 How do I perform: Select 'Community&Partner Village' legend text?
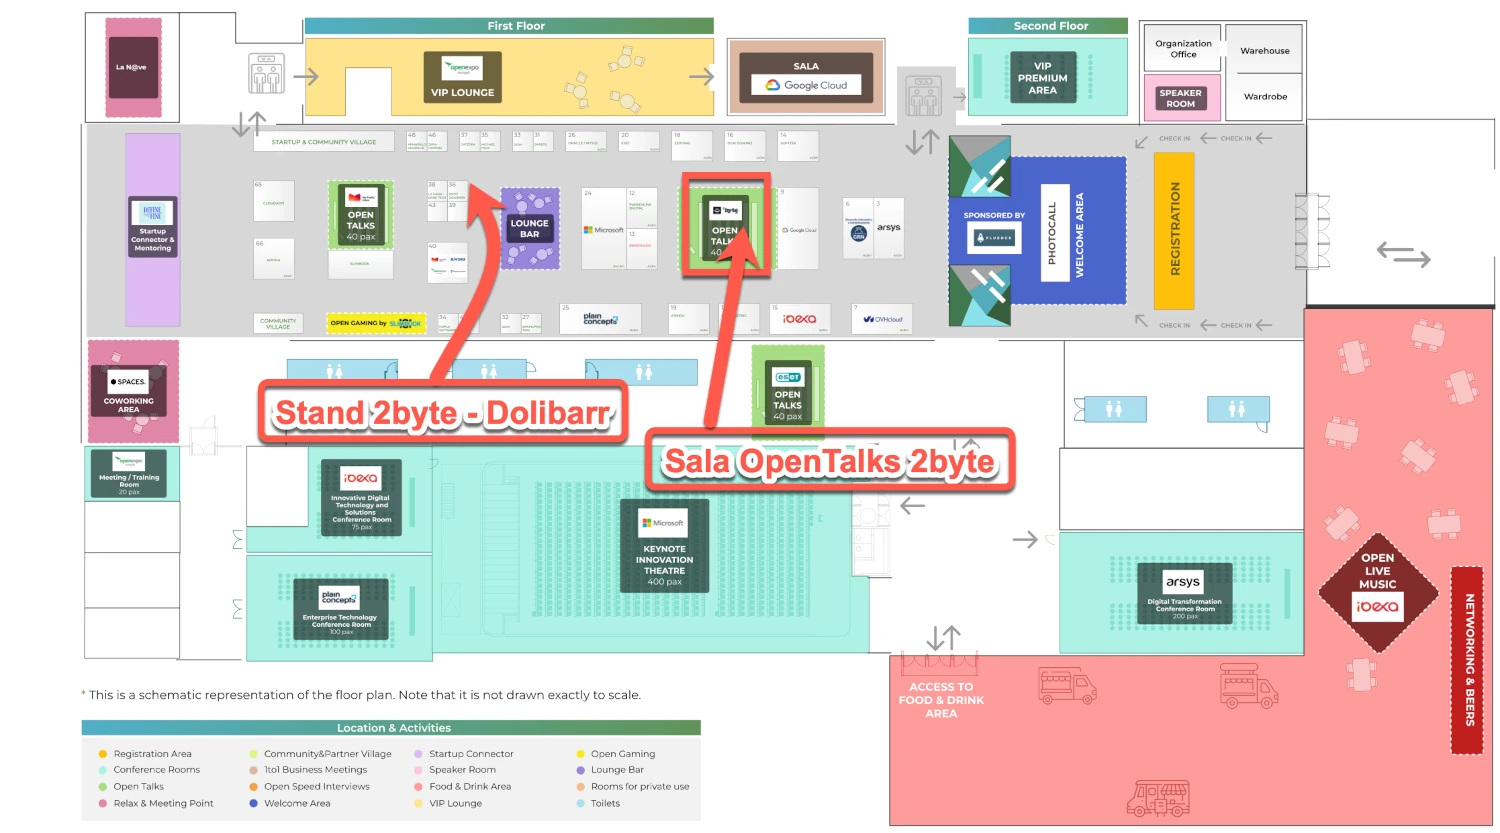tap(328, 754)
